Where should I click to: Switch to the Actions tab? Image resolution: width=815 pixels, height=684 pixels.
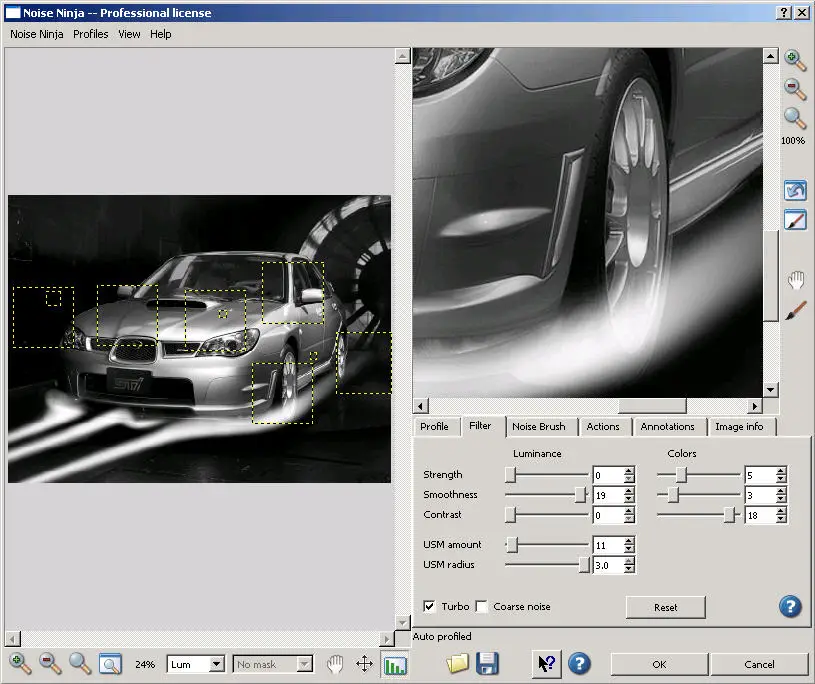(x=603, y=427)
